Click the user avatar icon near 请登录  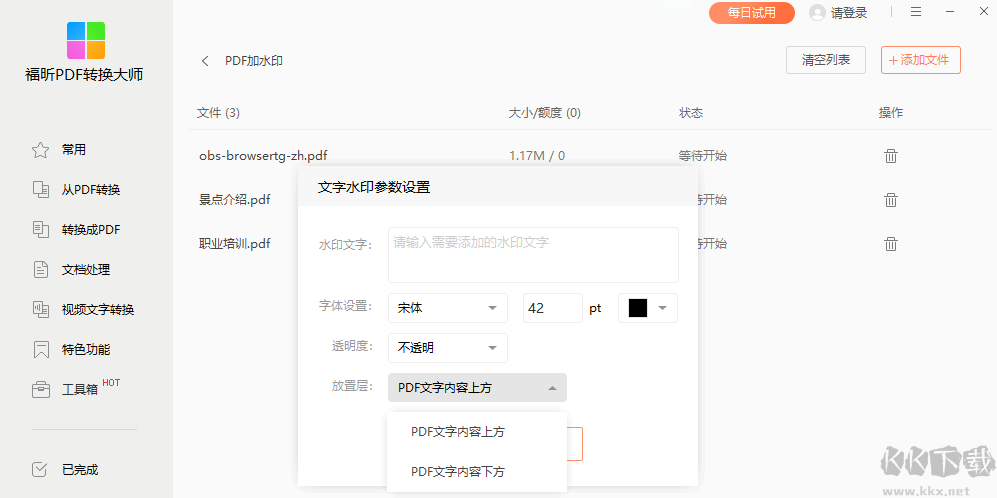pyautogui.click(x=817, y=13)
